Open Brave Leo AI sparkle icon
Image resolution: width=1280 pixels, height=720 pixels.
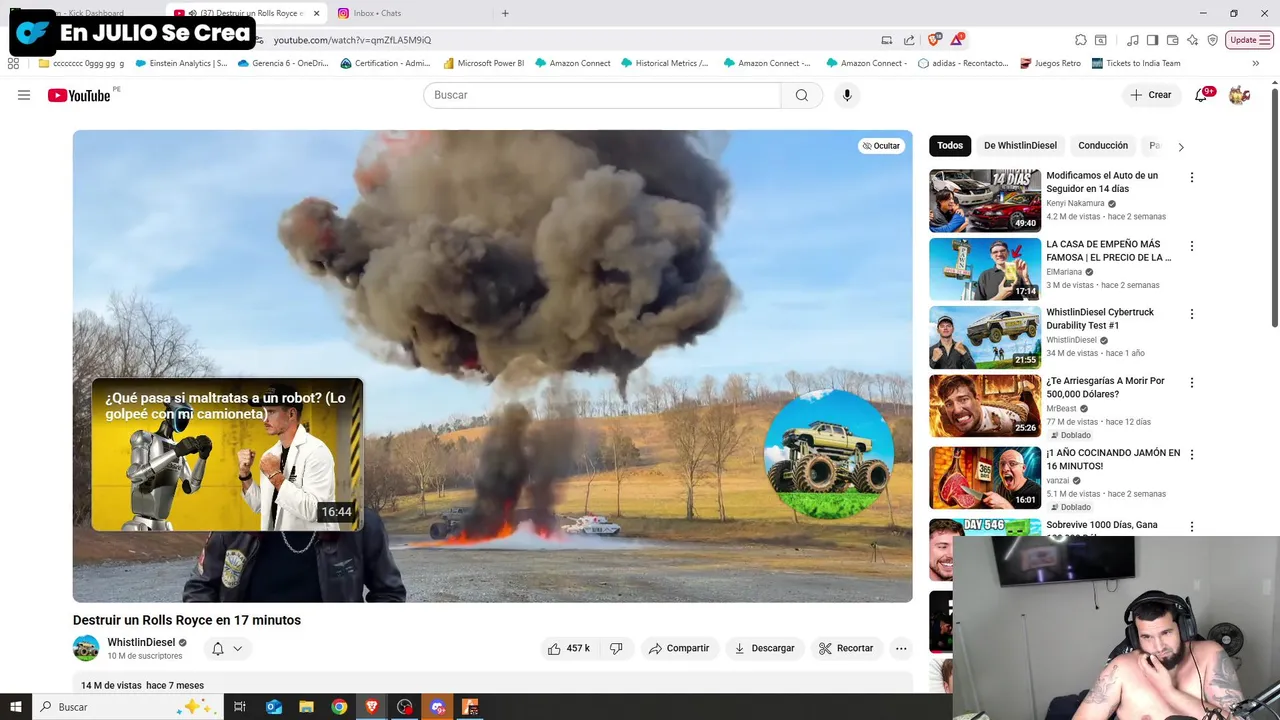(1192, 40)
